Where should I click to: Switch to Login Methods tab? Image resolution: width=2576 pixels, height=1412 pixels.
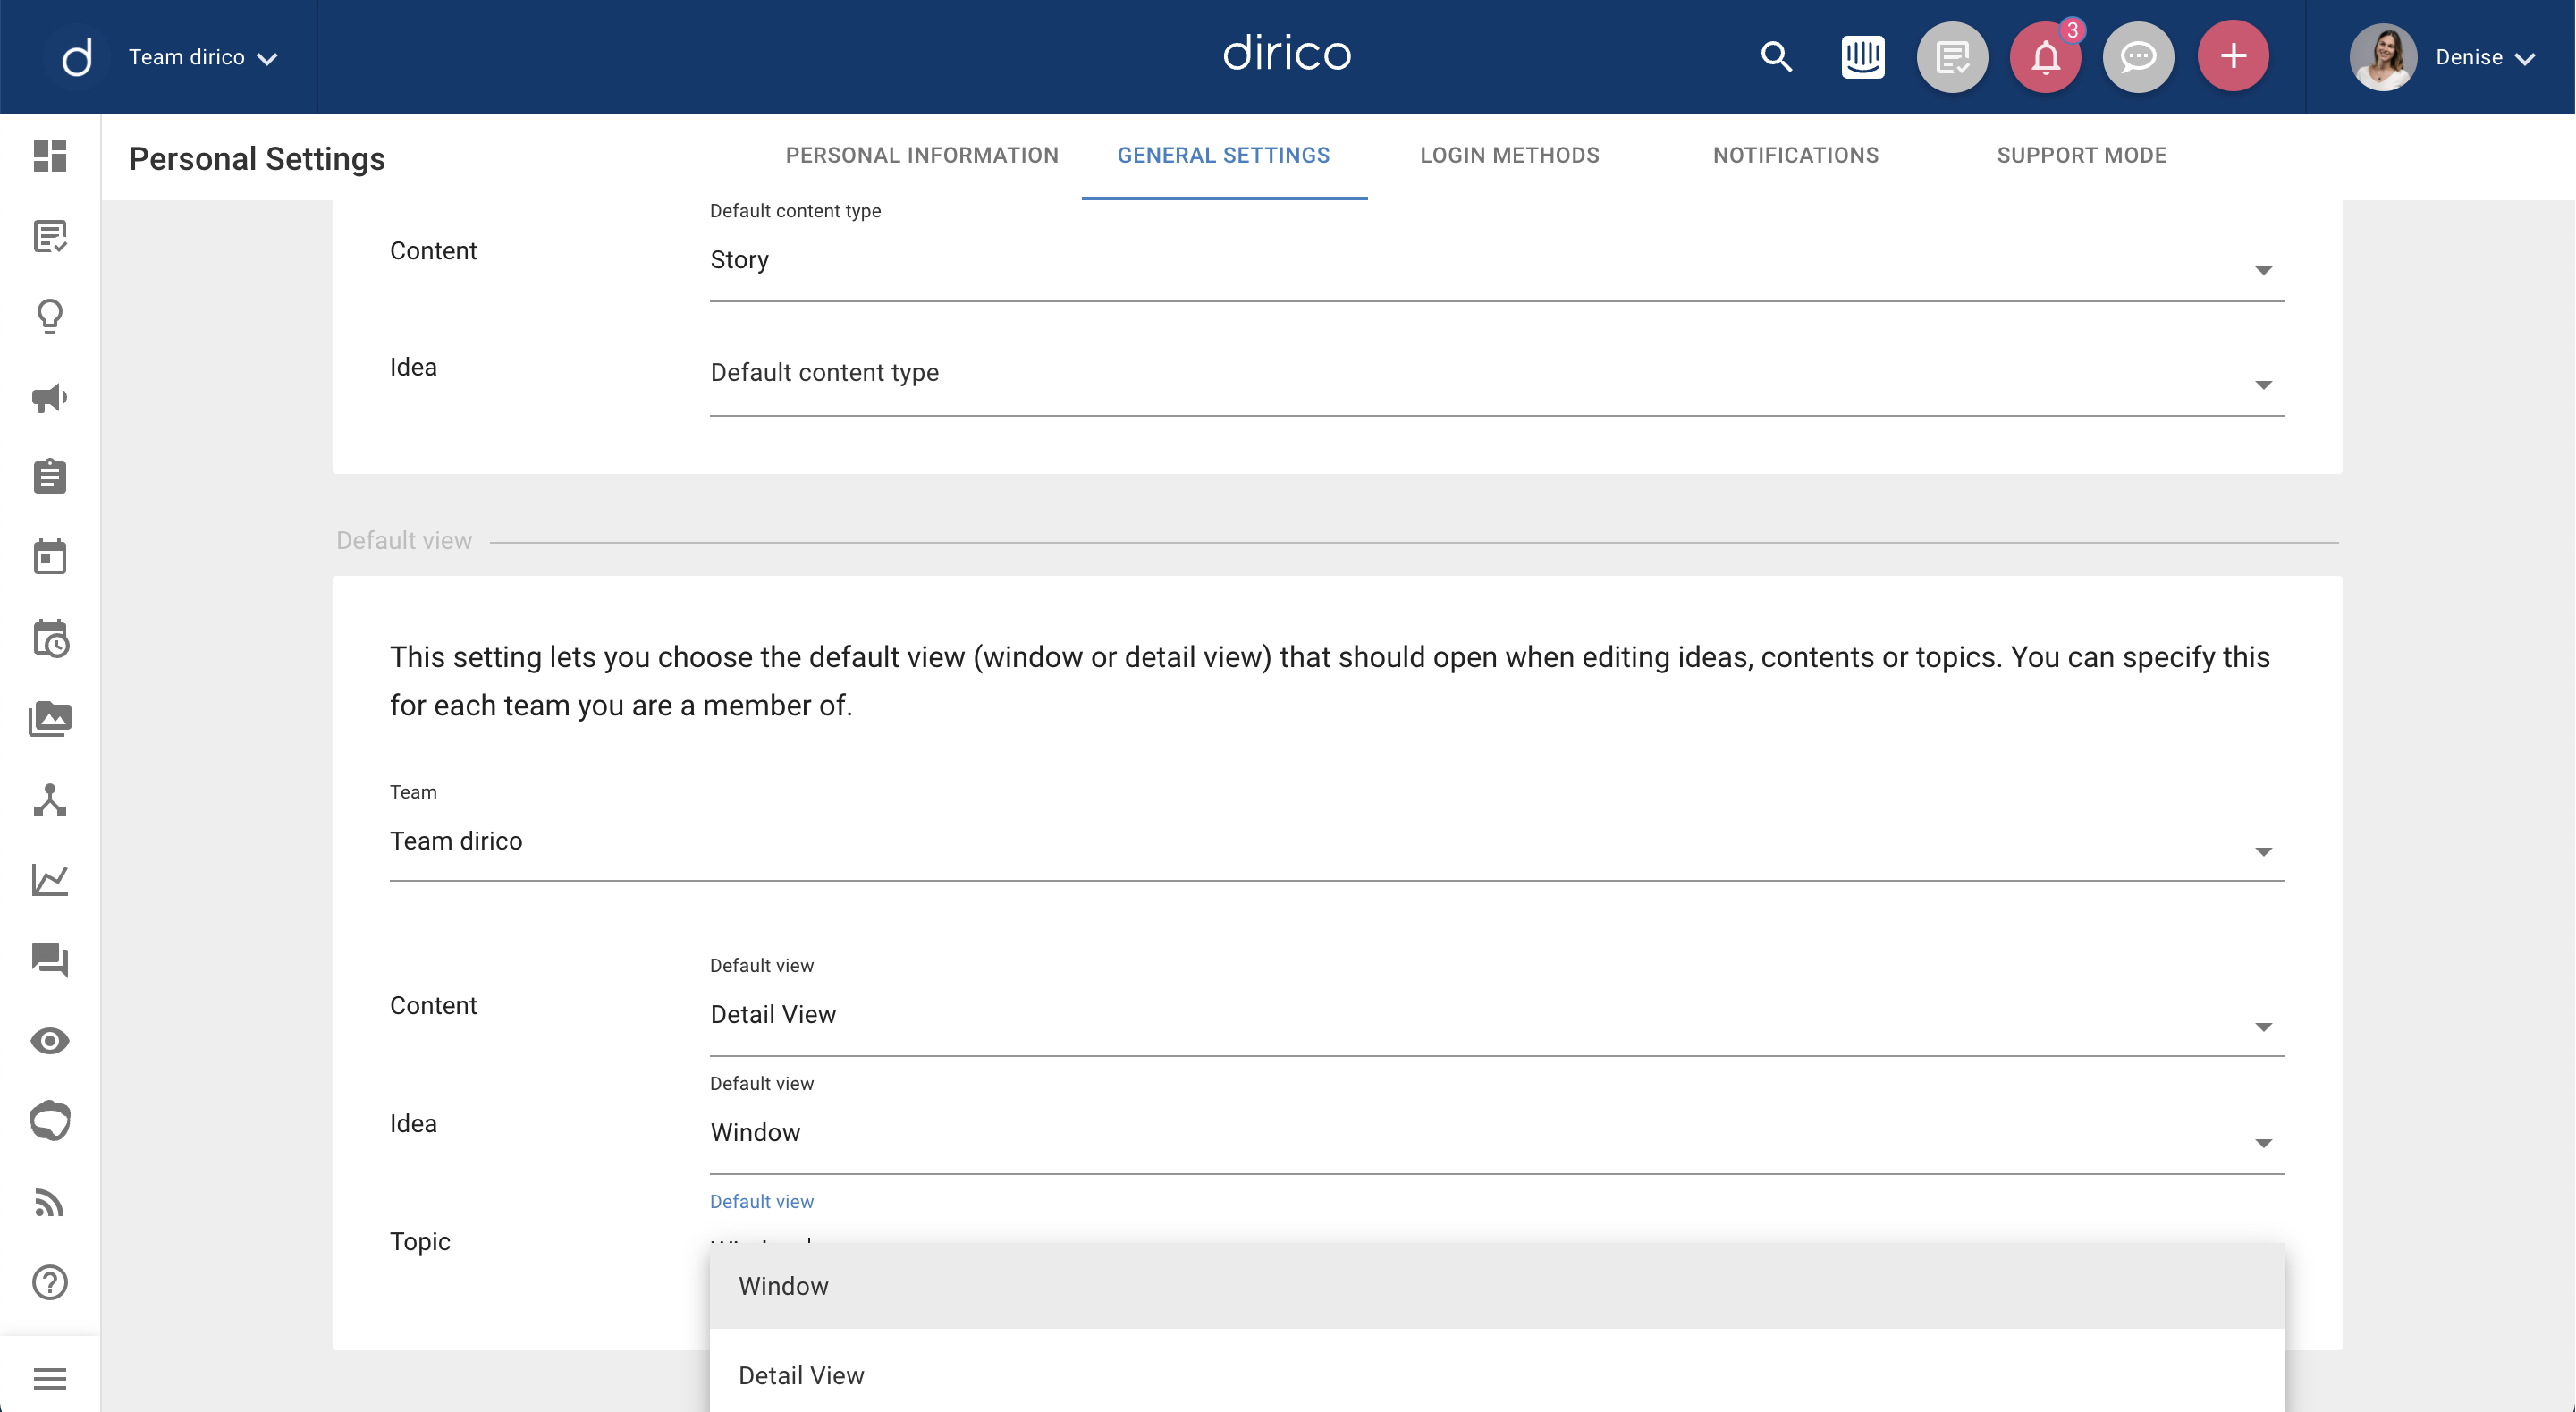tap(1509, 155)
